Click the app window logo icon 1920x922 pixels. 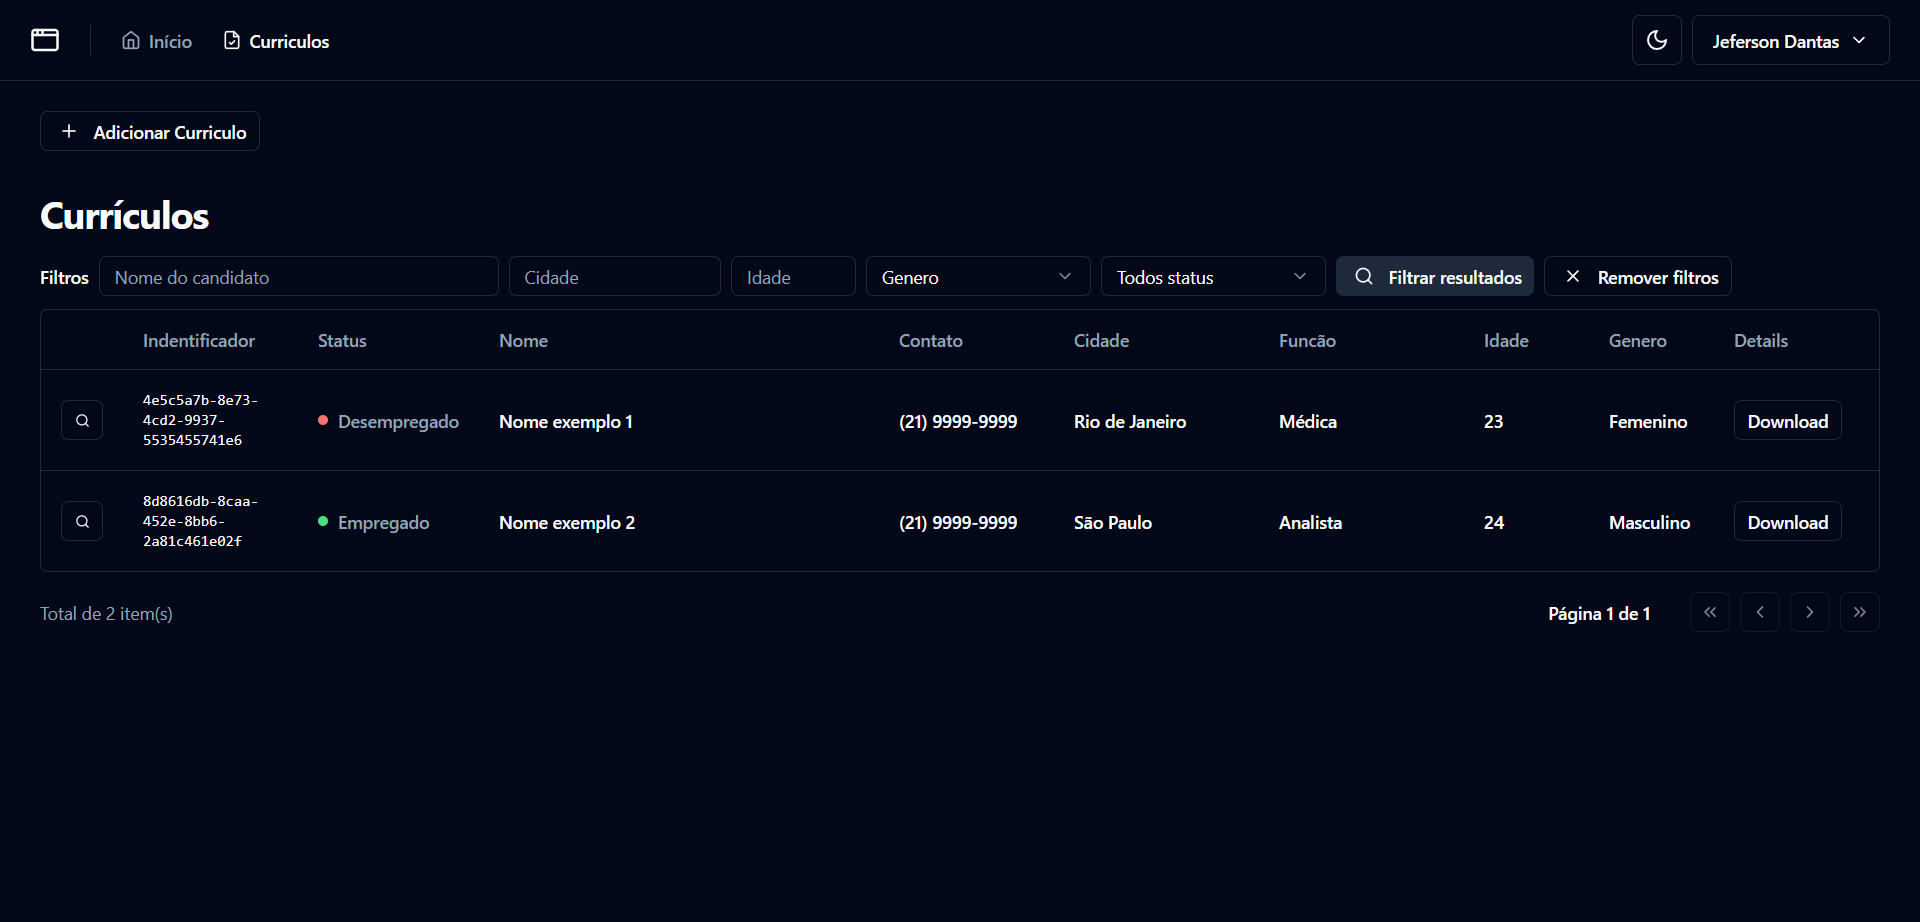[x=45, y=40]
